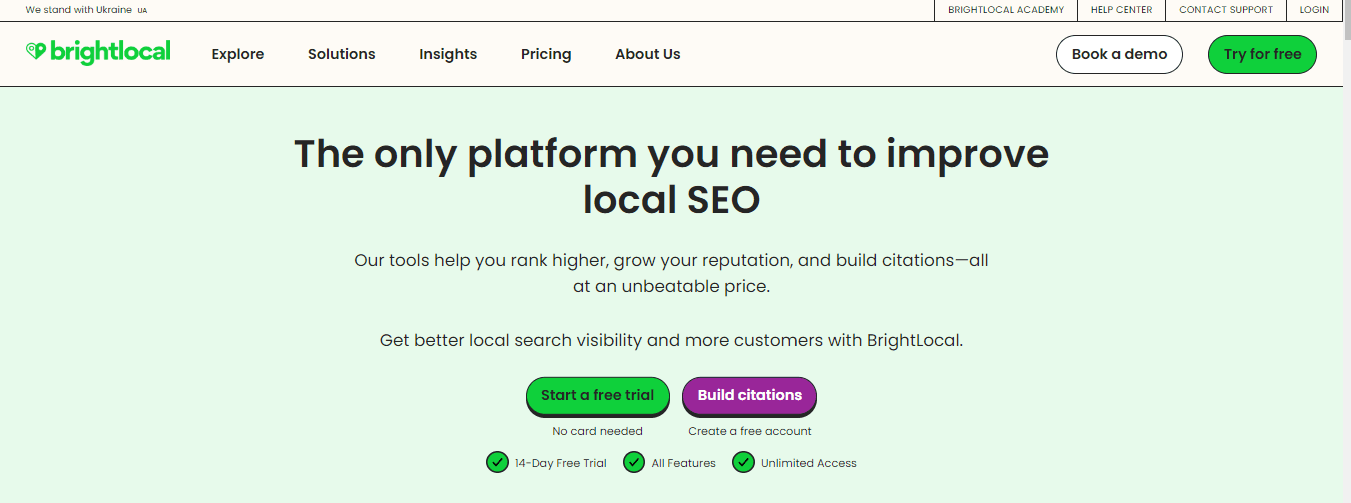
Task: Click the green checkmark beside 14-Day Free Trial
Action: [x=497, y=462]
